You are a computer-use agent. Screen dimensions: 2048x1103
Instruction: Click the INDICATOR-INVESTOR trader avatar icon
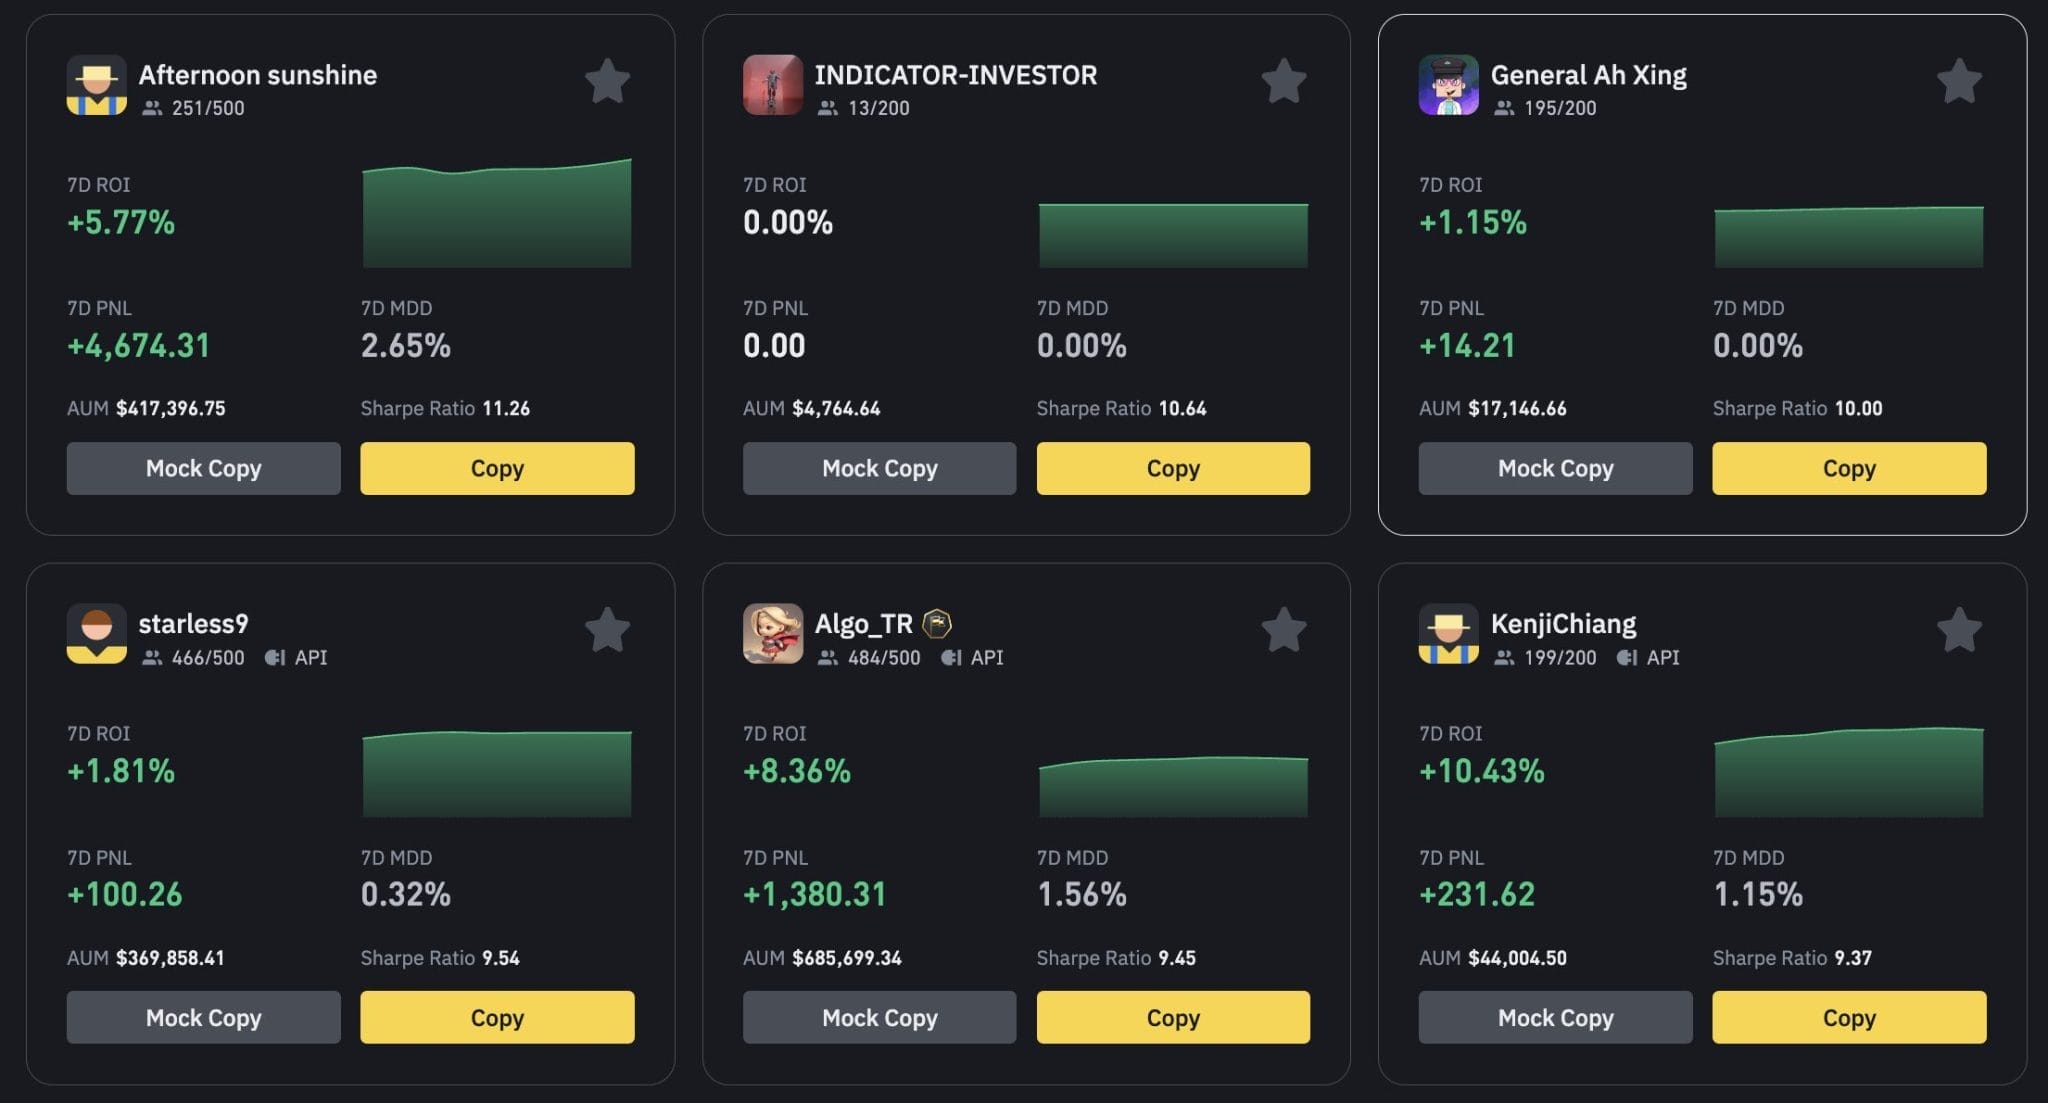[771, 84]
